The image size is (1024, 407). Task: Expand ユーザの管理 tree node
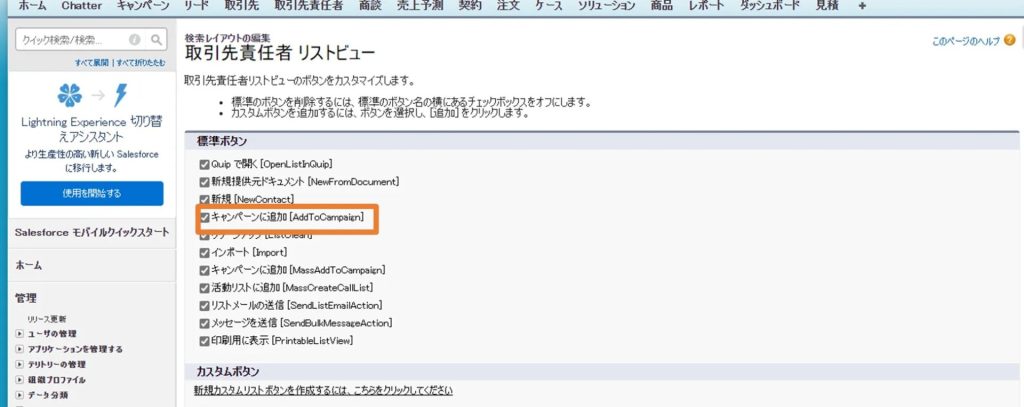click(20, 334)
